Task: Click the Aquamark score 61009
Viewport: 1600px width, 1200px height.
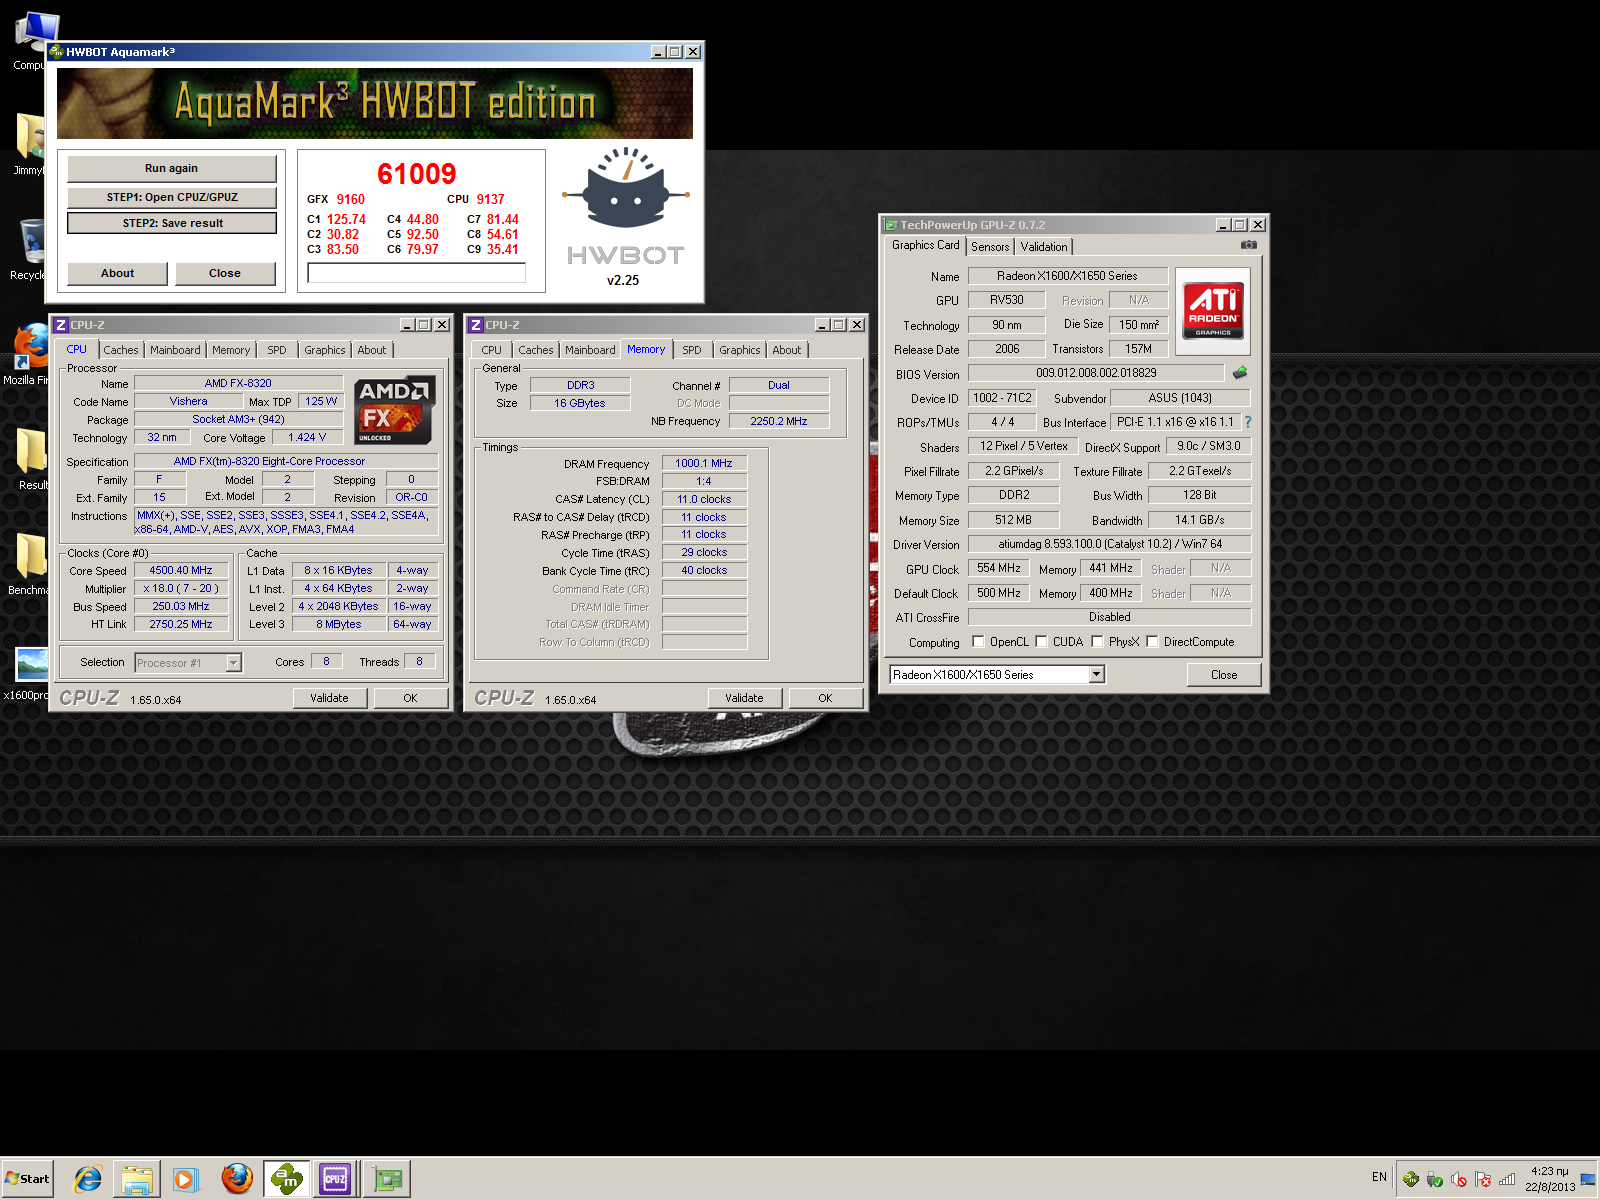Action: point(416,174)
